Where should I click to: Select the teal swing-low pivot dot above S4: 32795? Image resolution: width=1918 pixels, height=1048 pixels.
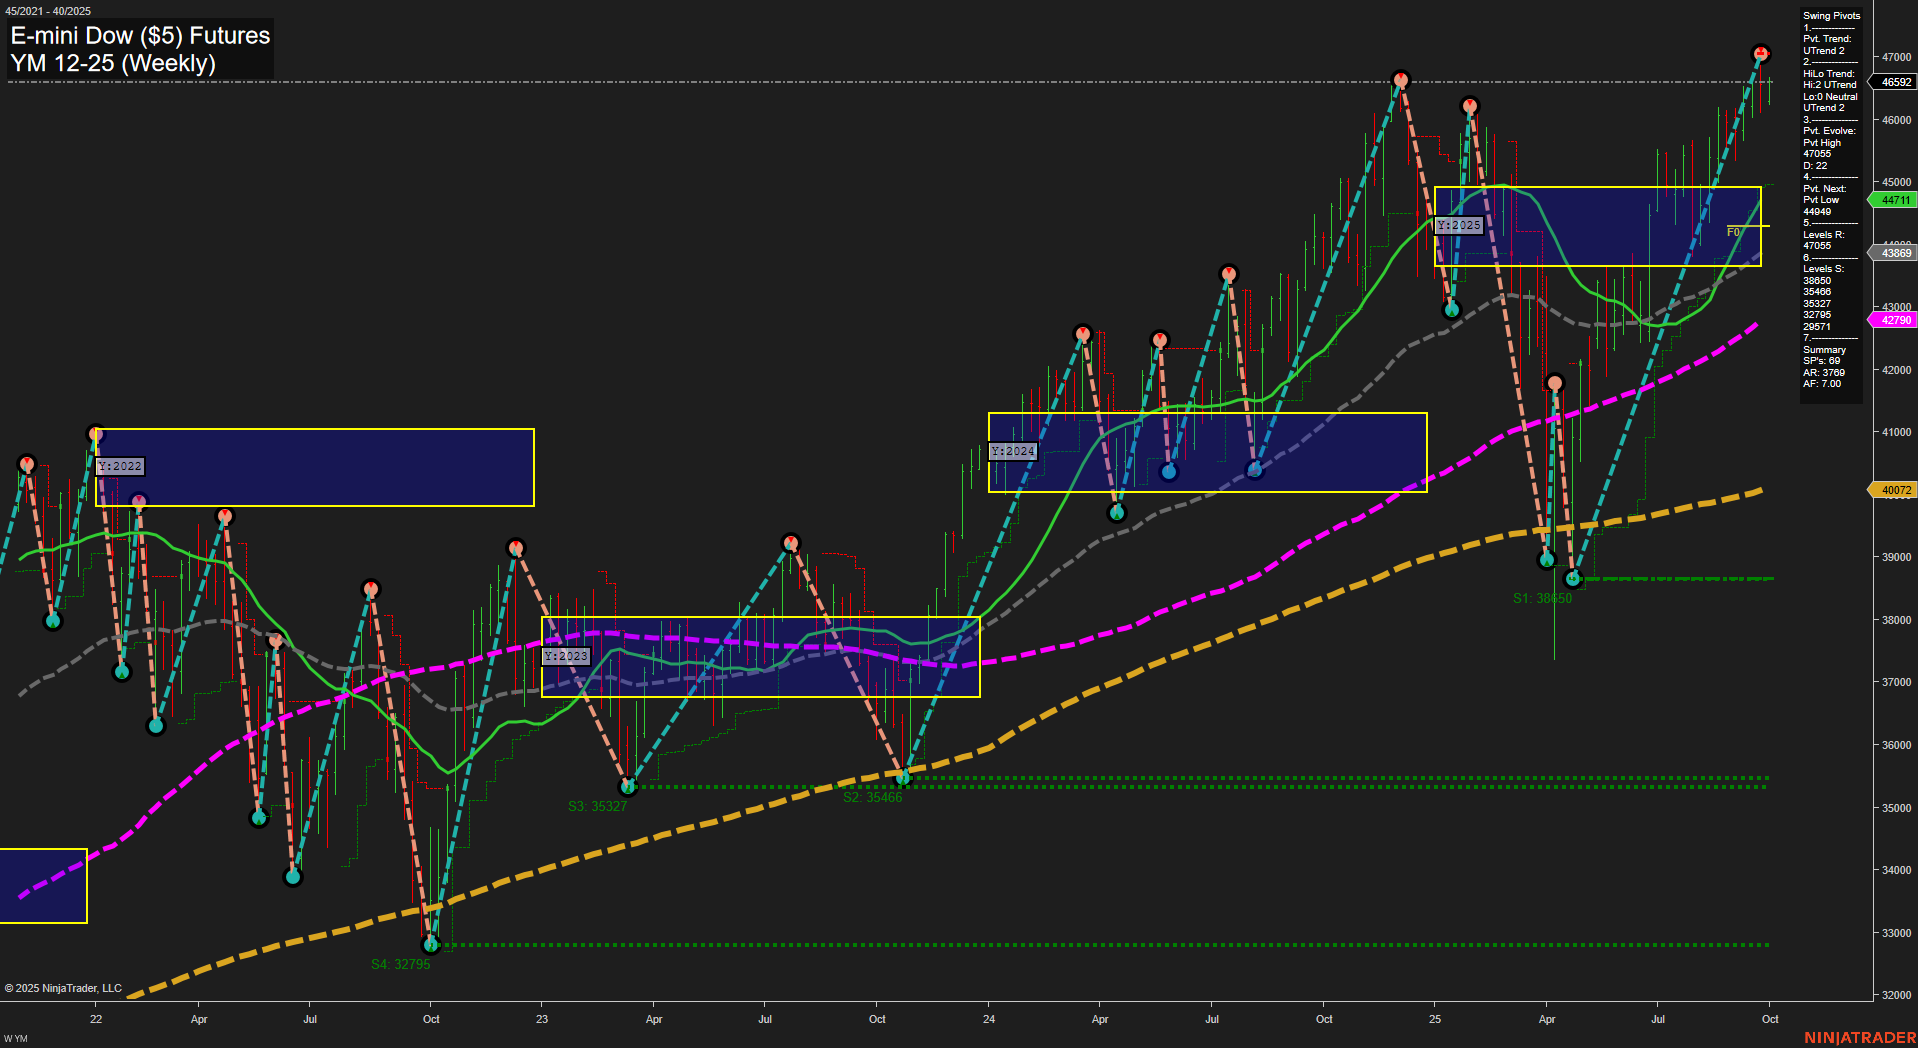coord(431,944)
